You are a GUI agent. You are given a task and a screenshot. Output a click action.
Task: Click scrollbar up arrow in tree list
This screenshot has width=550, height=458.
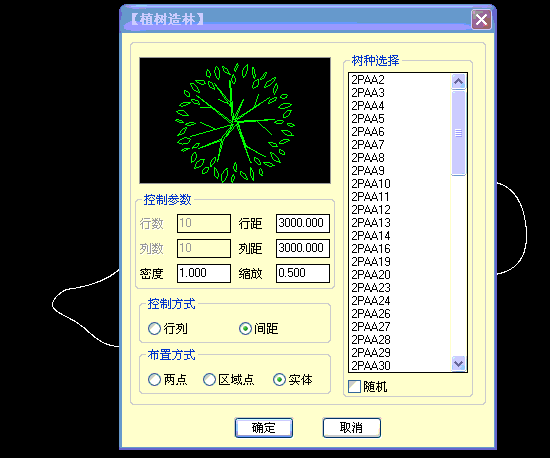458,82
